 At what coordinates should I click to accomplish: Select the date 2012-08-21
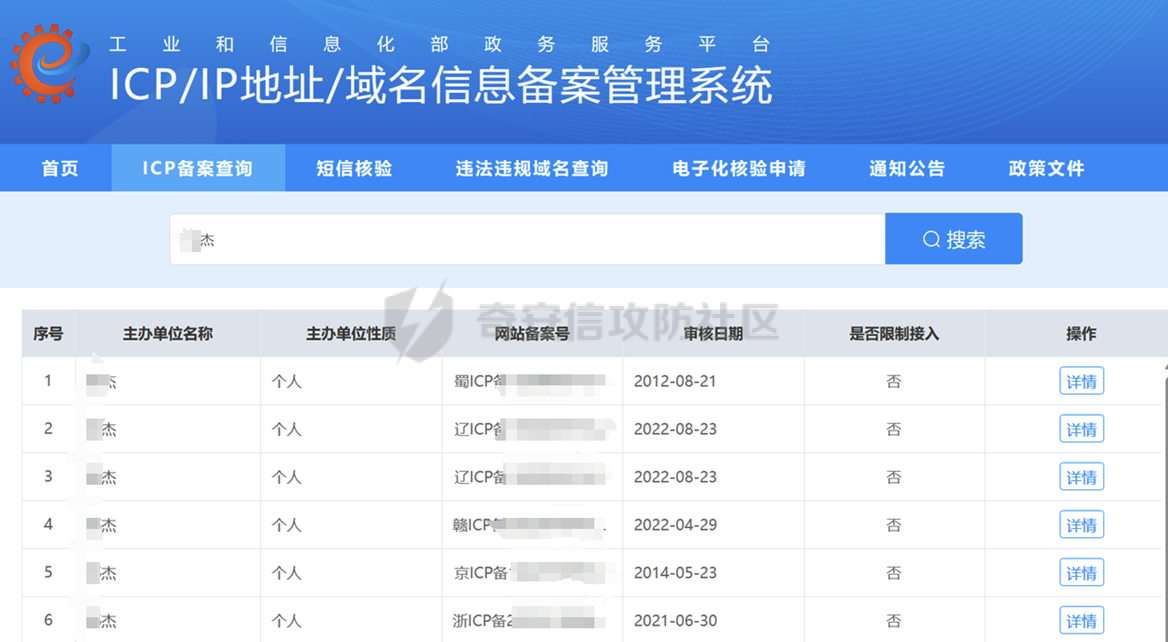pyautogui.click(x=675, y=381)
